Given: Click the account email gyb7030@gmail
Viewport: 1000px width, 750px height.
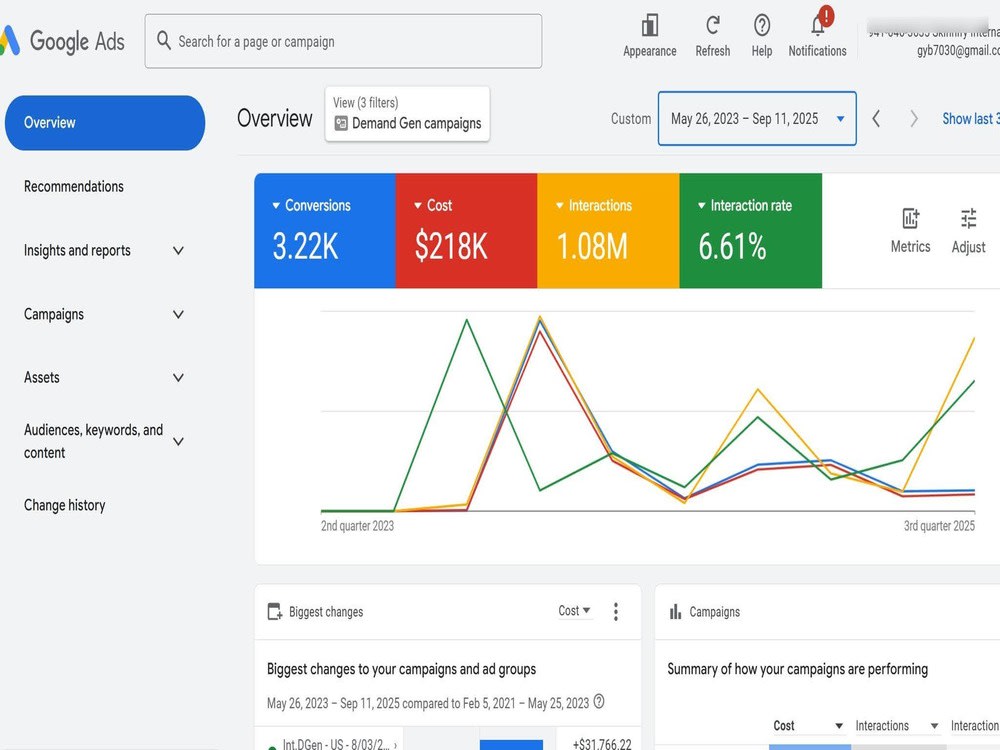Looking at the screenshot, I should tap(958, 50).
